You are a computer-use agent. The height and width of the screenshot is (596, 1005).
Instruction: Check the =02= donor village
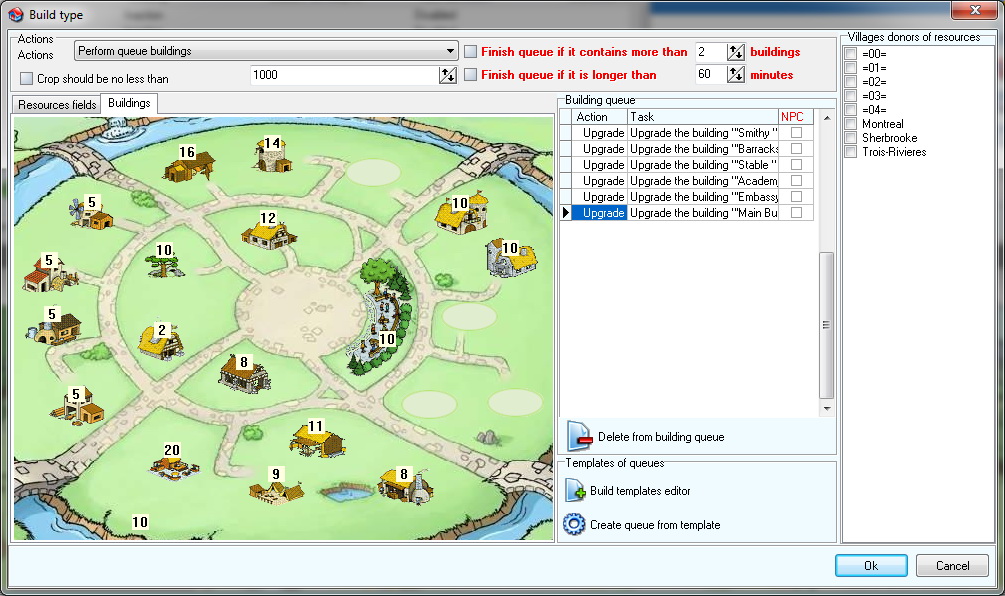click(851, 82)
